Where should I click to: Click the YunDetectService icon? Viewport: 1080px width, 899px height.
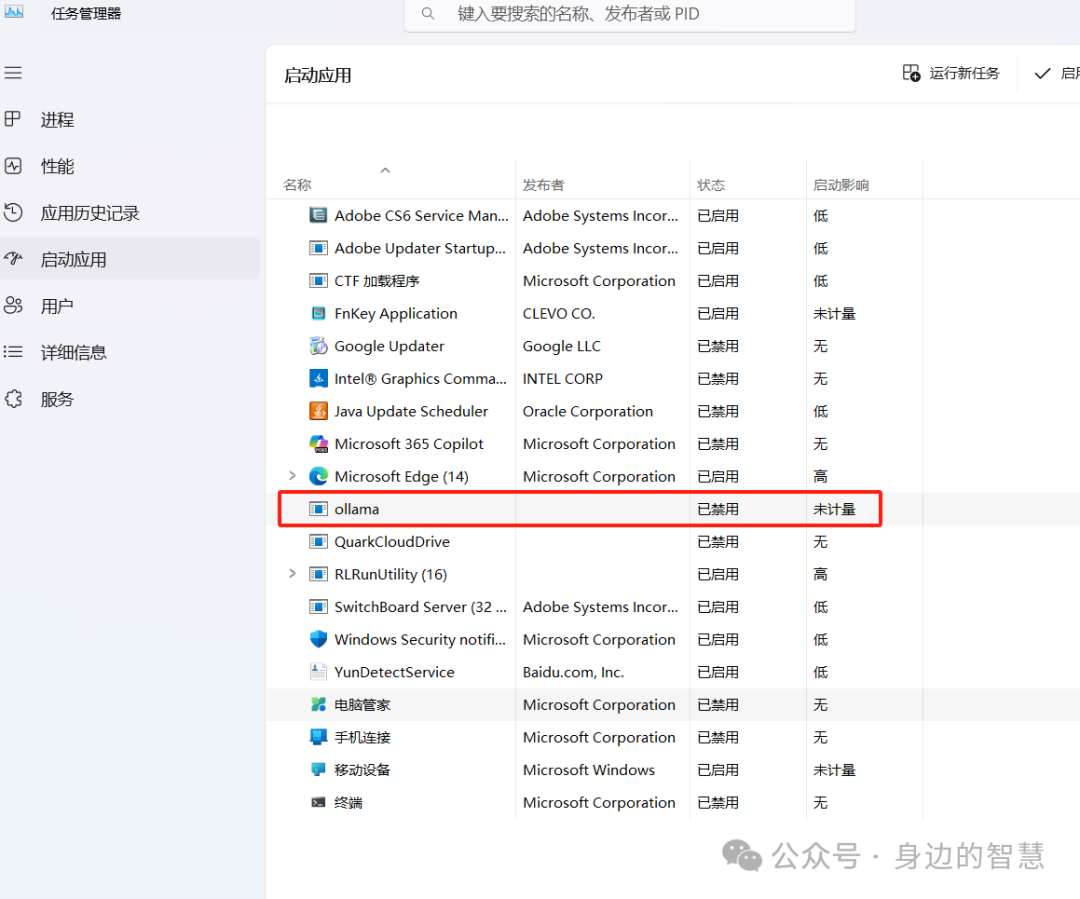318,672
